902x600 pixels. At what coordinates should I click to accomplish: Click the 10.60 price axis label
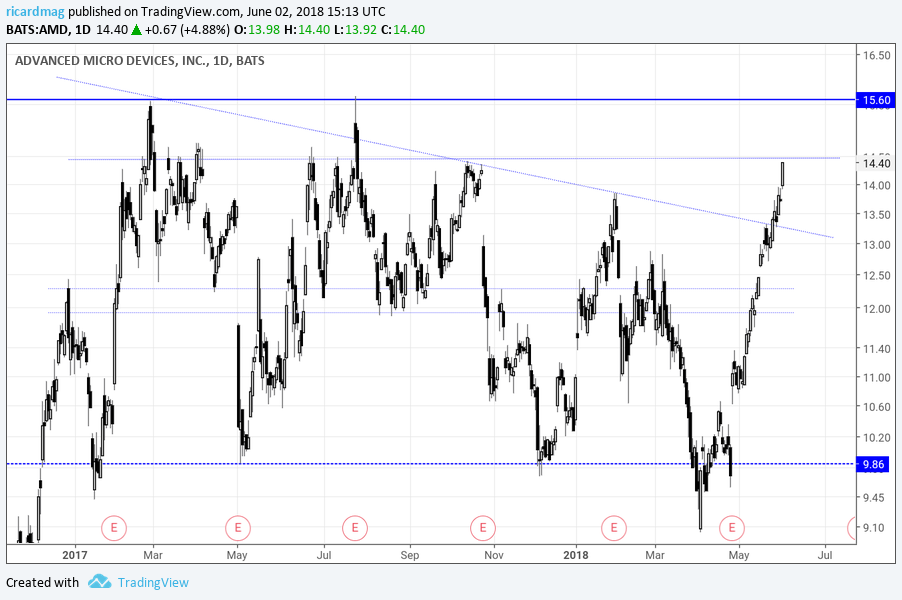876,407
